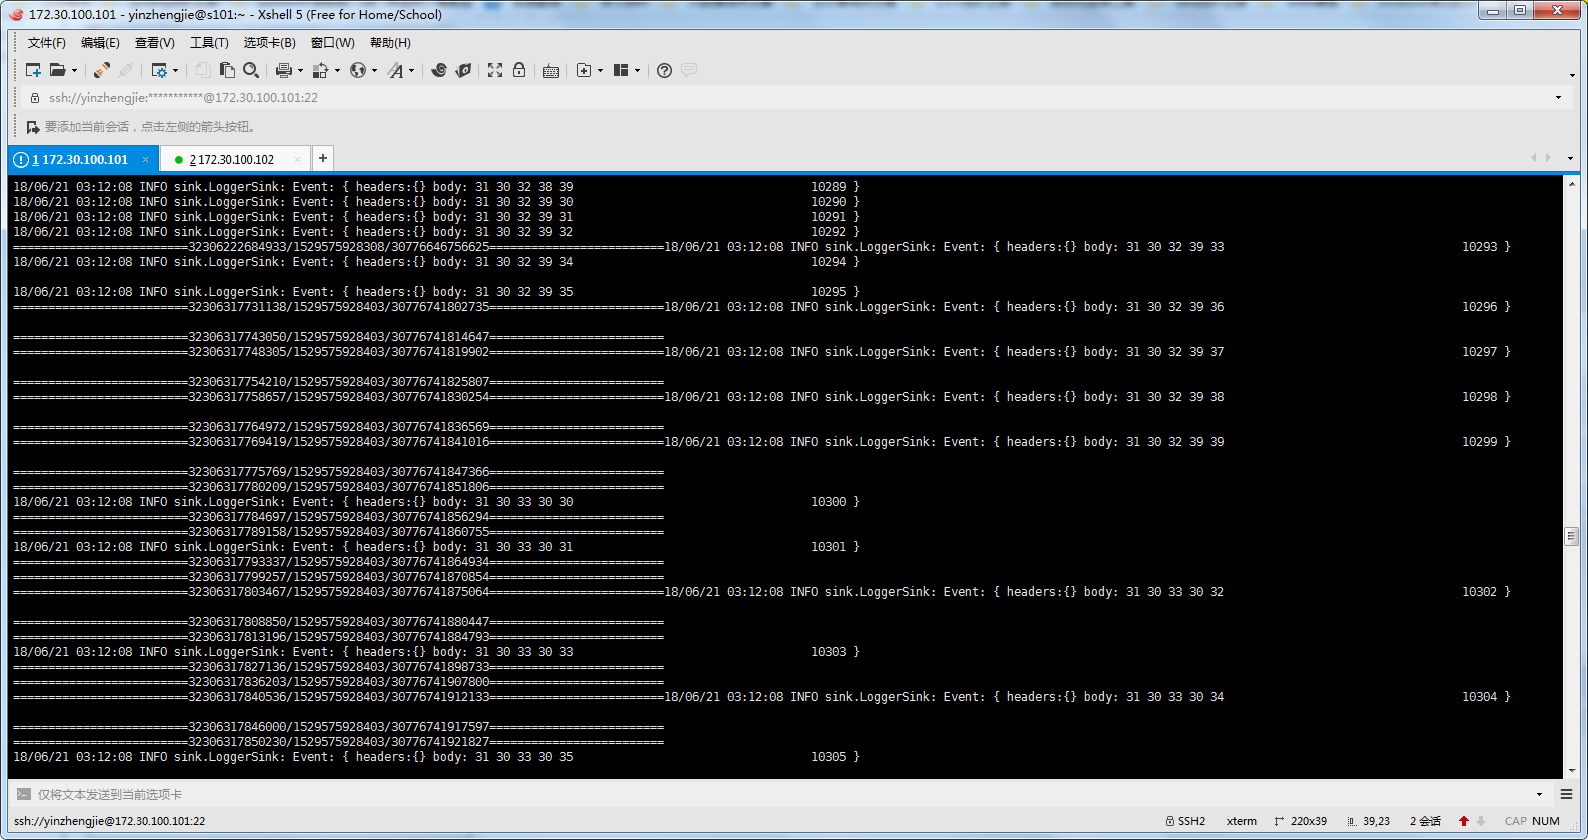Click the Copy toolbar icon
This screenshot has height=840, width=1588.
203,70
